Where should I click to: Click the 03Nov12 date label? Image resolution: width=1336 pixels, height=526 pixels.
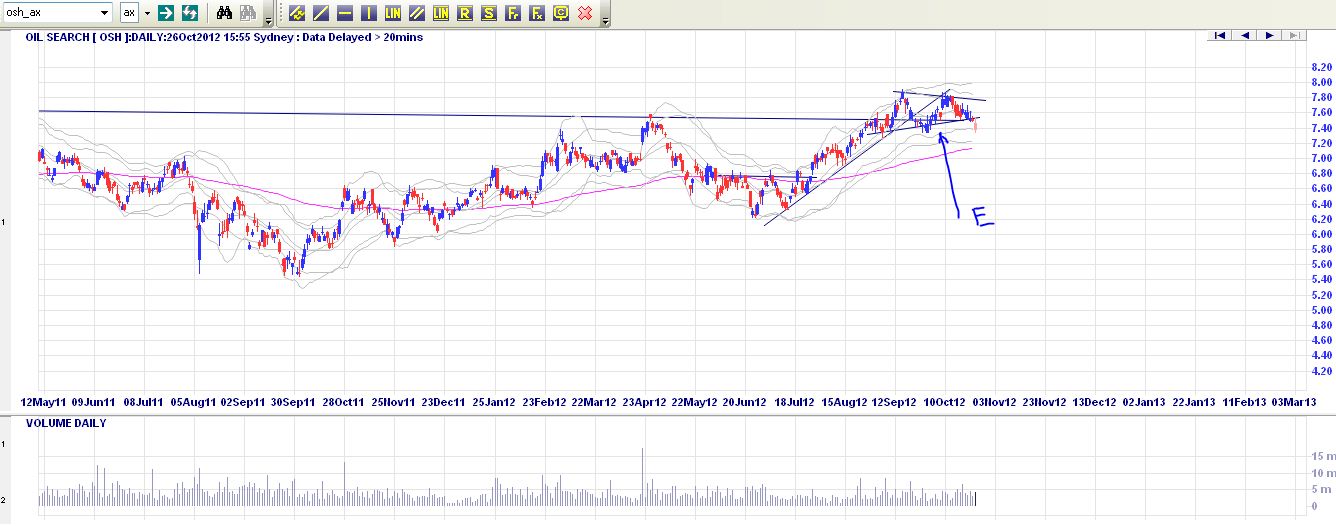994,402
